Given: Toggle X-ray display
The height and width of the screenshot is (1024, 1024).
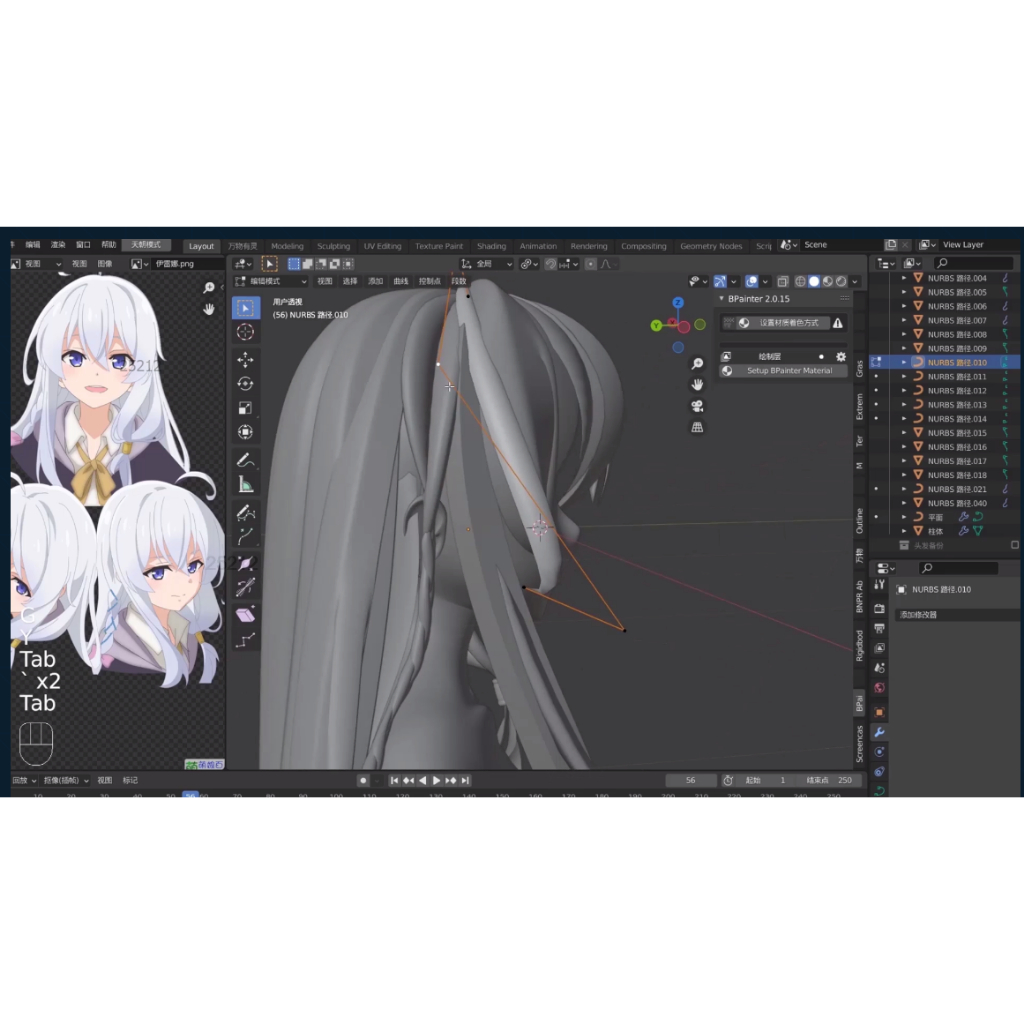Looking at the screenshot, I should [x=782, y=281].
